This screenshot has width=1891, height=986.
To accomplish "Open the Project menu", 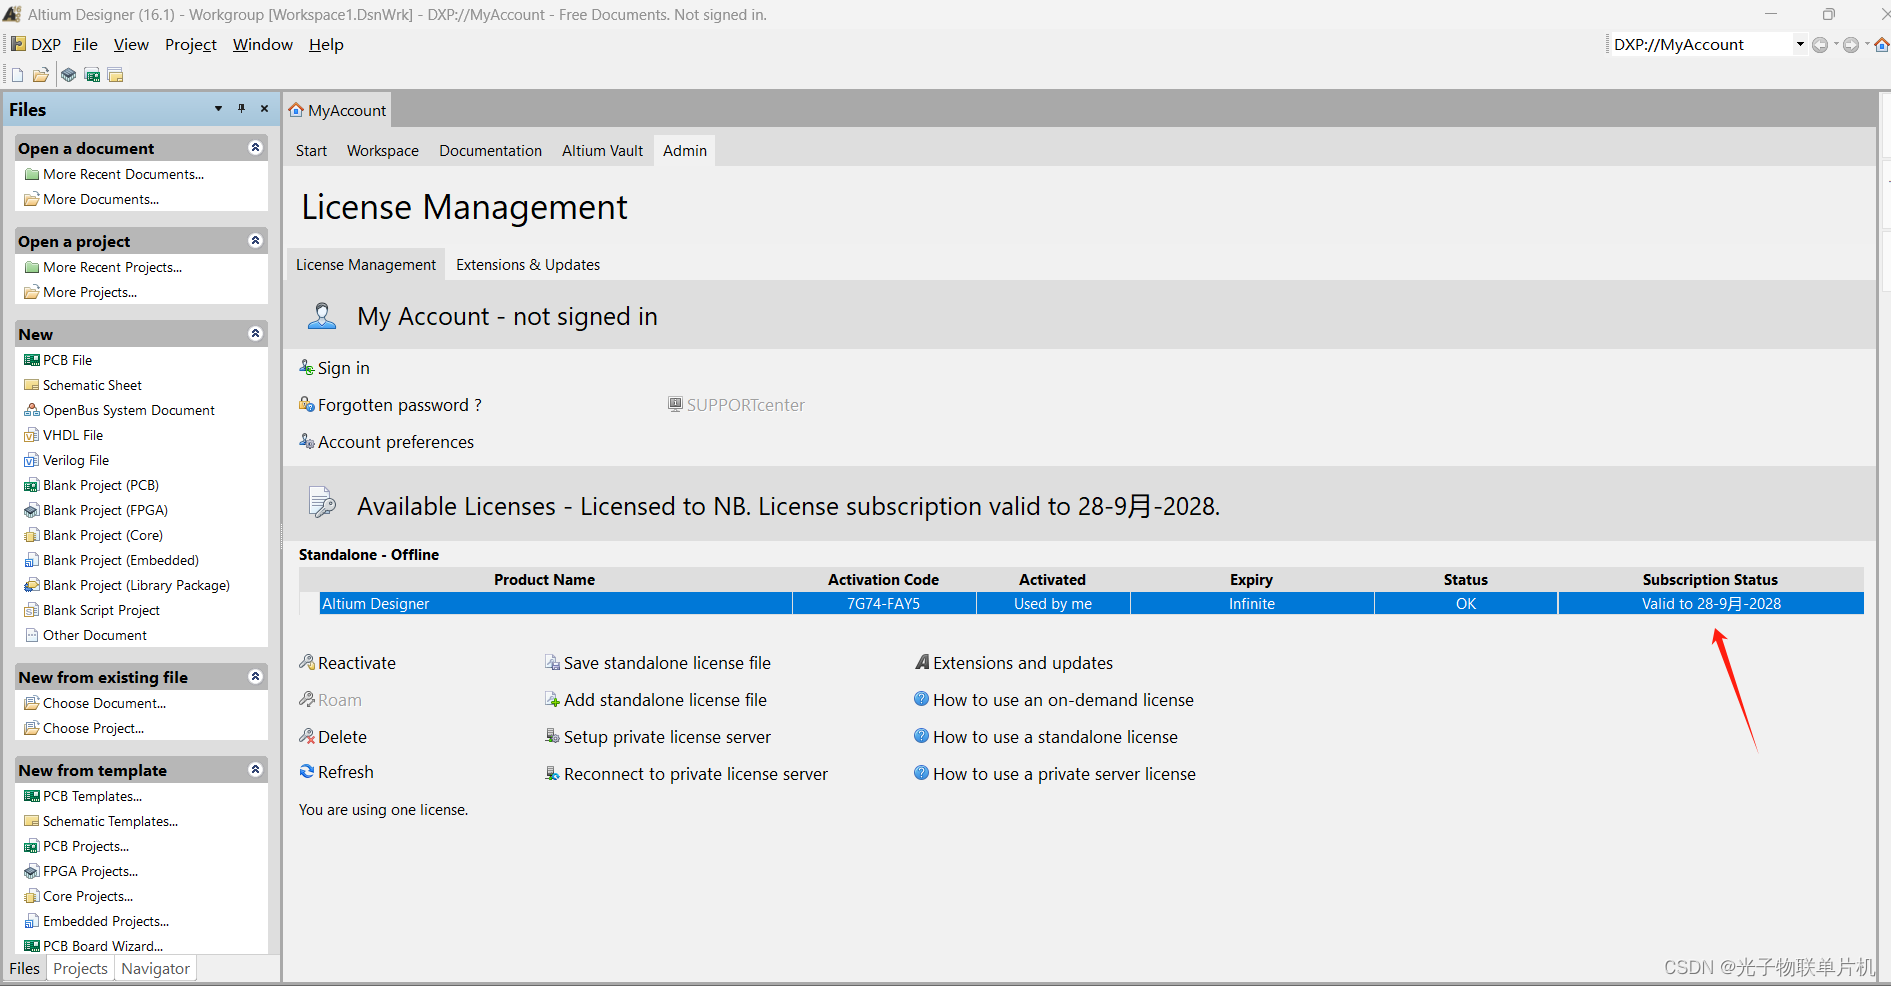I will pyautogui.click(x=191, y=44).
